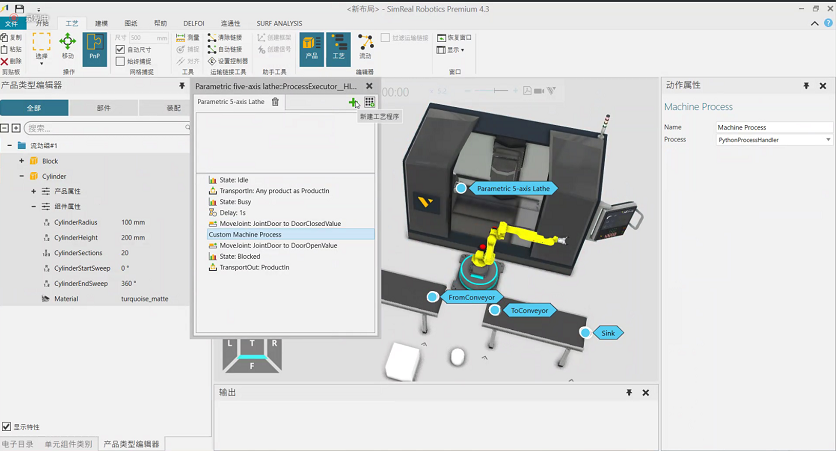Select the Custom Machine Process statement
The image size is (836, 451).
click(291, 234)
